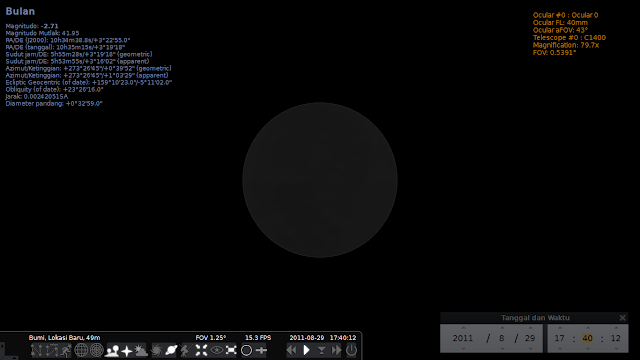Decrease the year 2011 with down arrow
640x360 pixels.
pyautogui.click(x=463, y=348)
